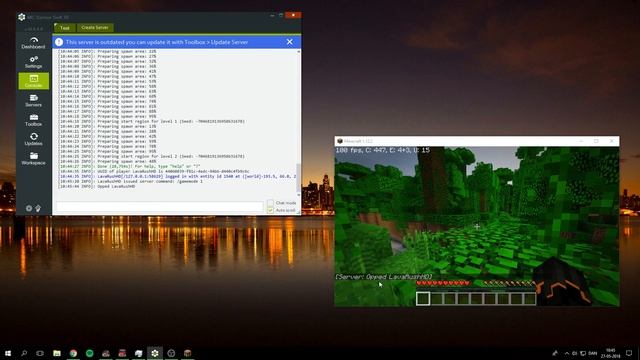Open the Servers section in the sidebar
The image size is (640, 360).
33,100
